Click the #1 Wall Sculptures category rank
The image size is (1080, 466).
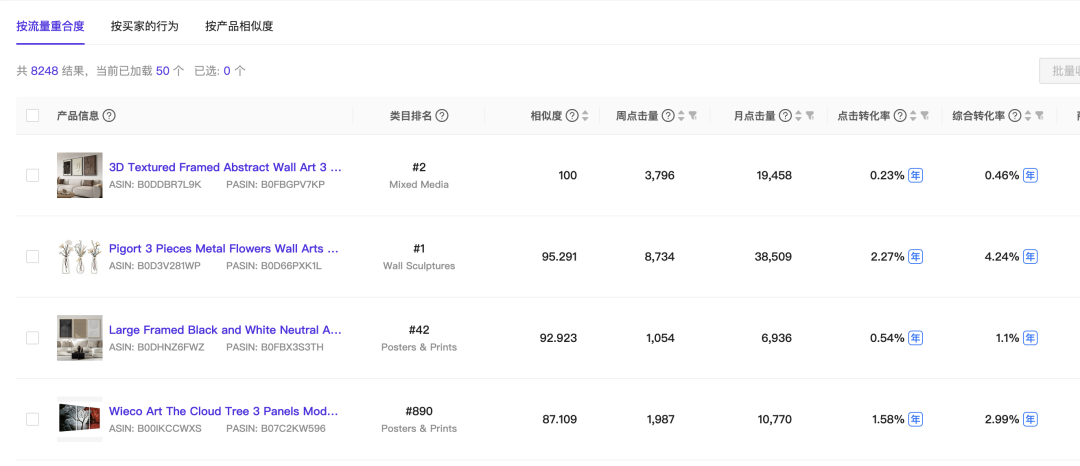[x=419, y=257]
